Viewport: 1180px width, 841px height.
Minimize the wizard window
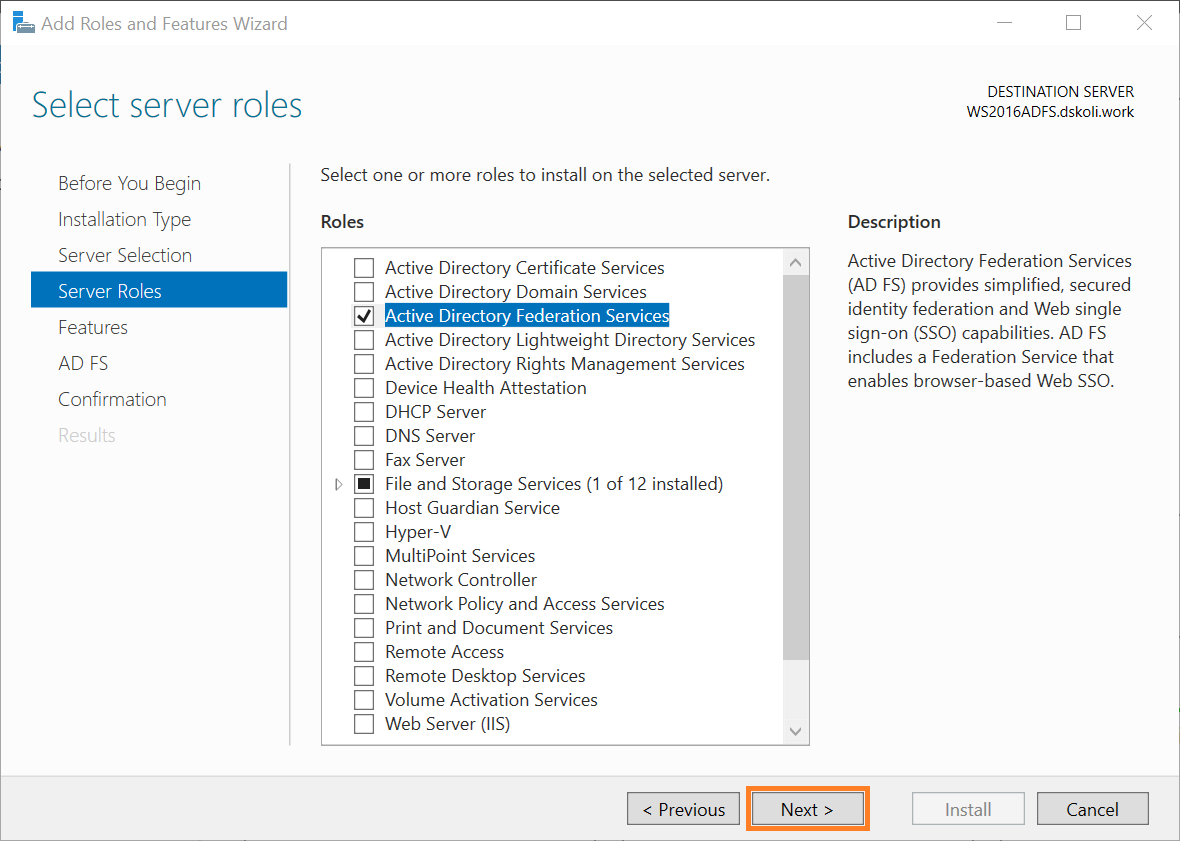[x=1005, y=23]
